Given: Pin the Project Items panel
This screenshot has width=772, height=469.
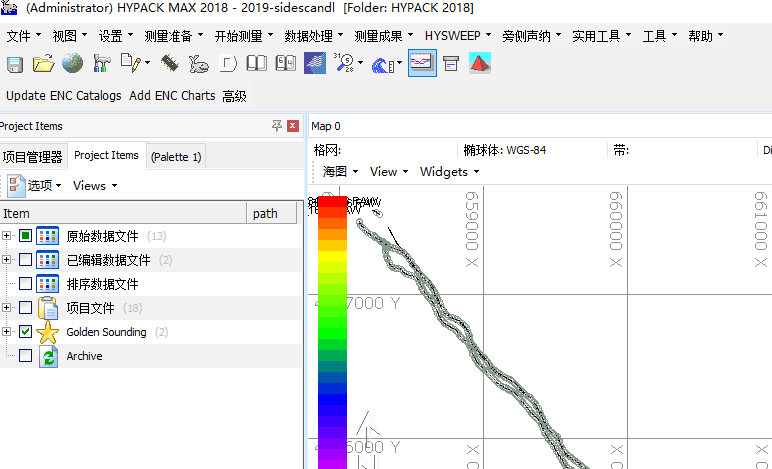Looking at the screenshot, I should [277, 126].
